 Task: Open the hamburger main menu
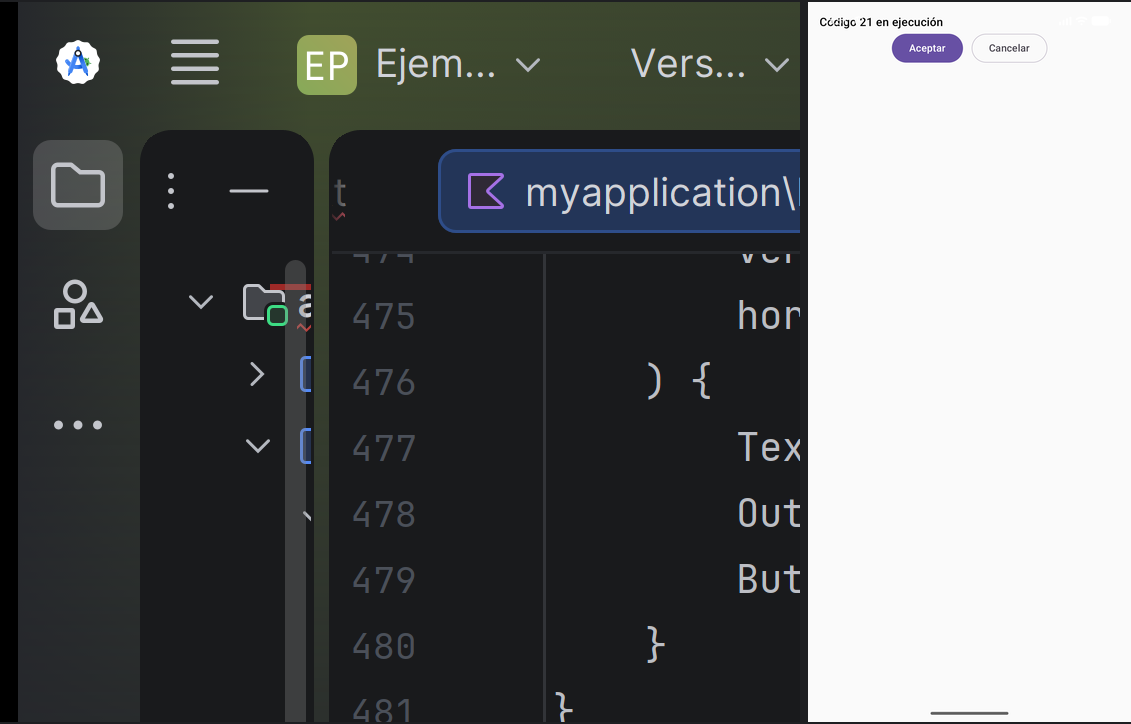pyautogui.click(x=195, y=62)
